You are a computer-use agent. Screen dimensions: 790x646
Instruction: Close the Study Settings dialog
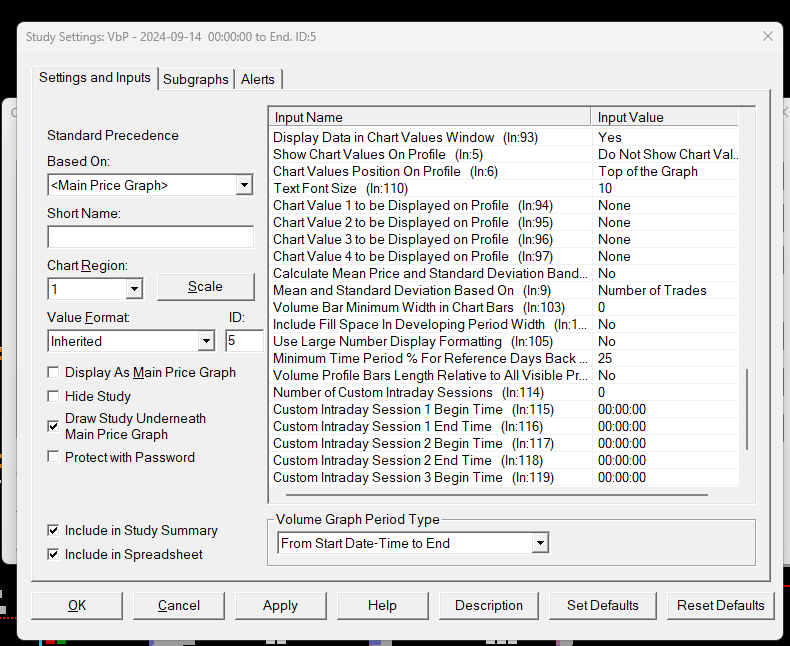point(767,36)
